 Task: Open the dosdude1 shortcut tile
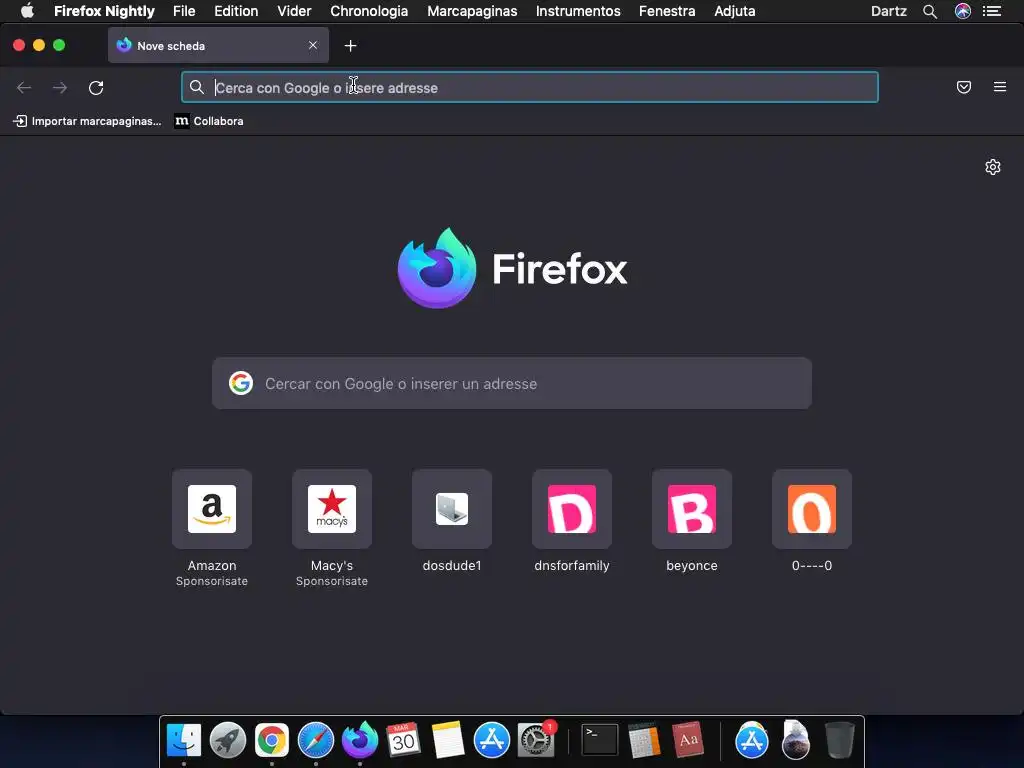coord(452,509)
